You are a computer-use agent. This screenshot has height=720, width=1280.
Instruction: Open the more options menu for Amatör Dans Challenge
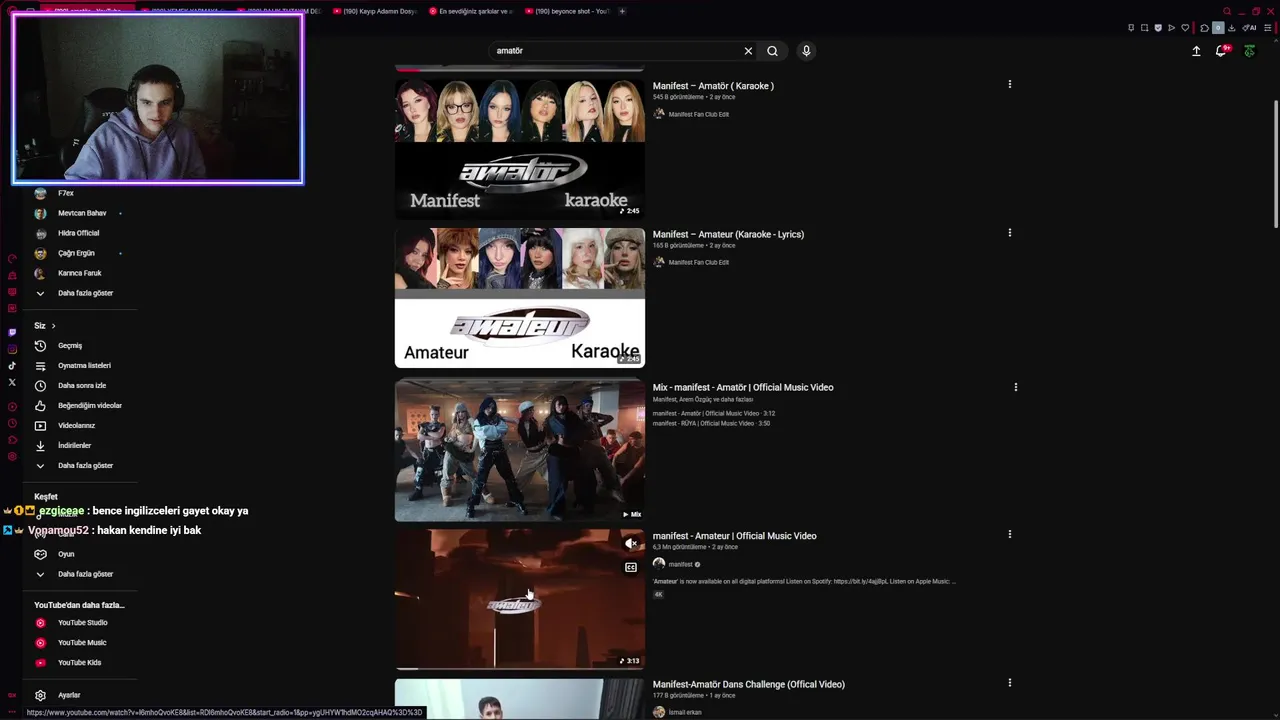(x=1010, y=683)
